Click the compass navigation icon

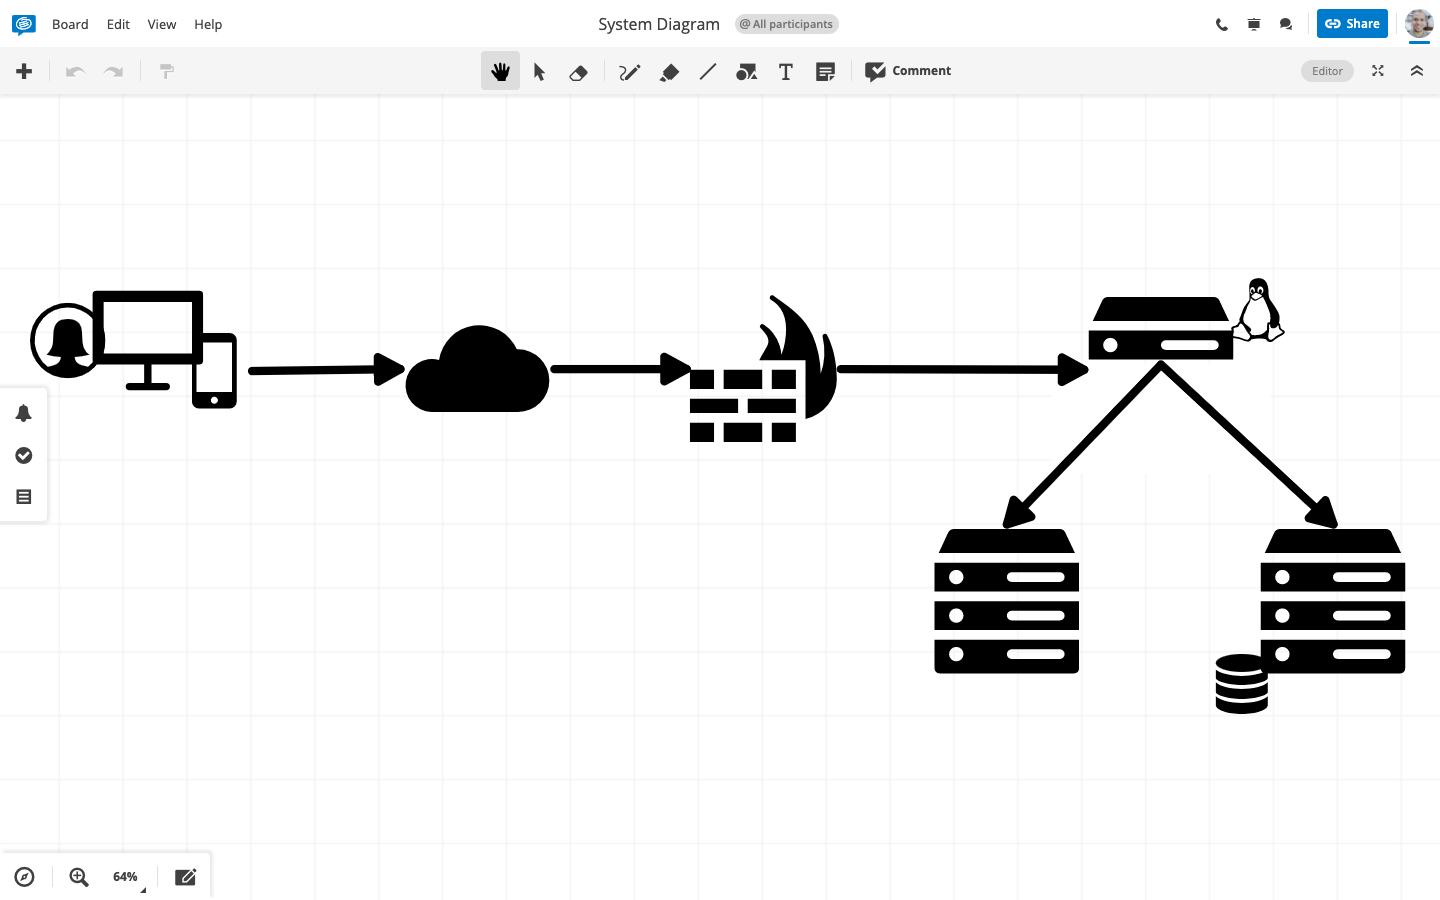(25, 877)
